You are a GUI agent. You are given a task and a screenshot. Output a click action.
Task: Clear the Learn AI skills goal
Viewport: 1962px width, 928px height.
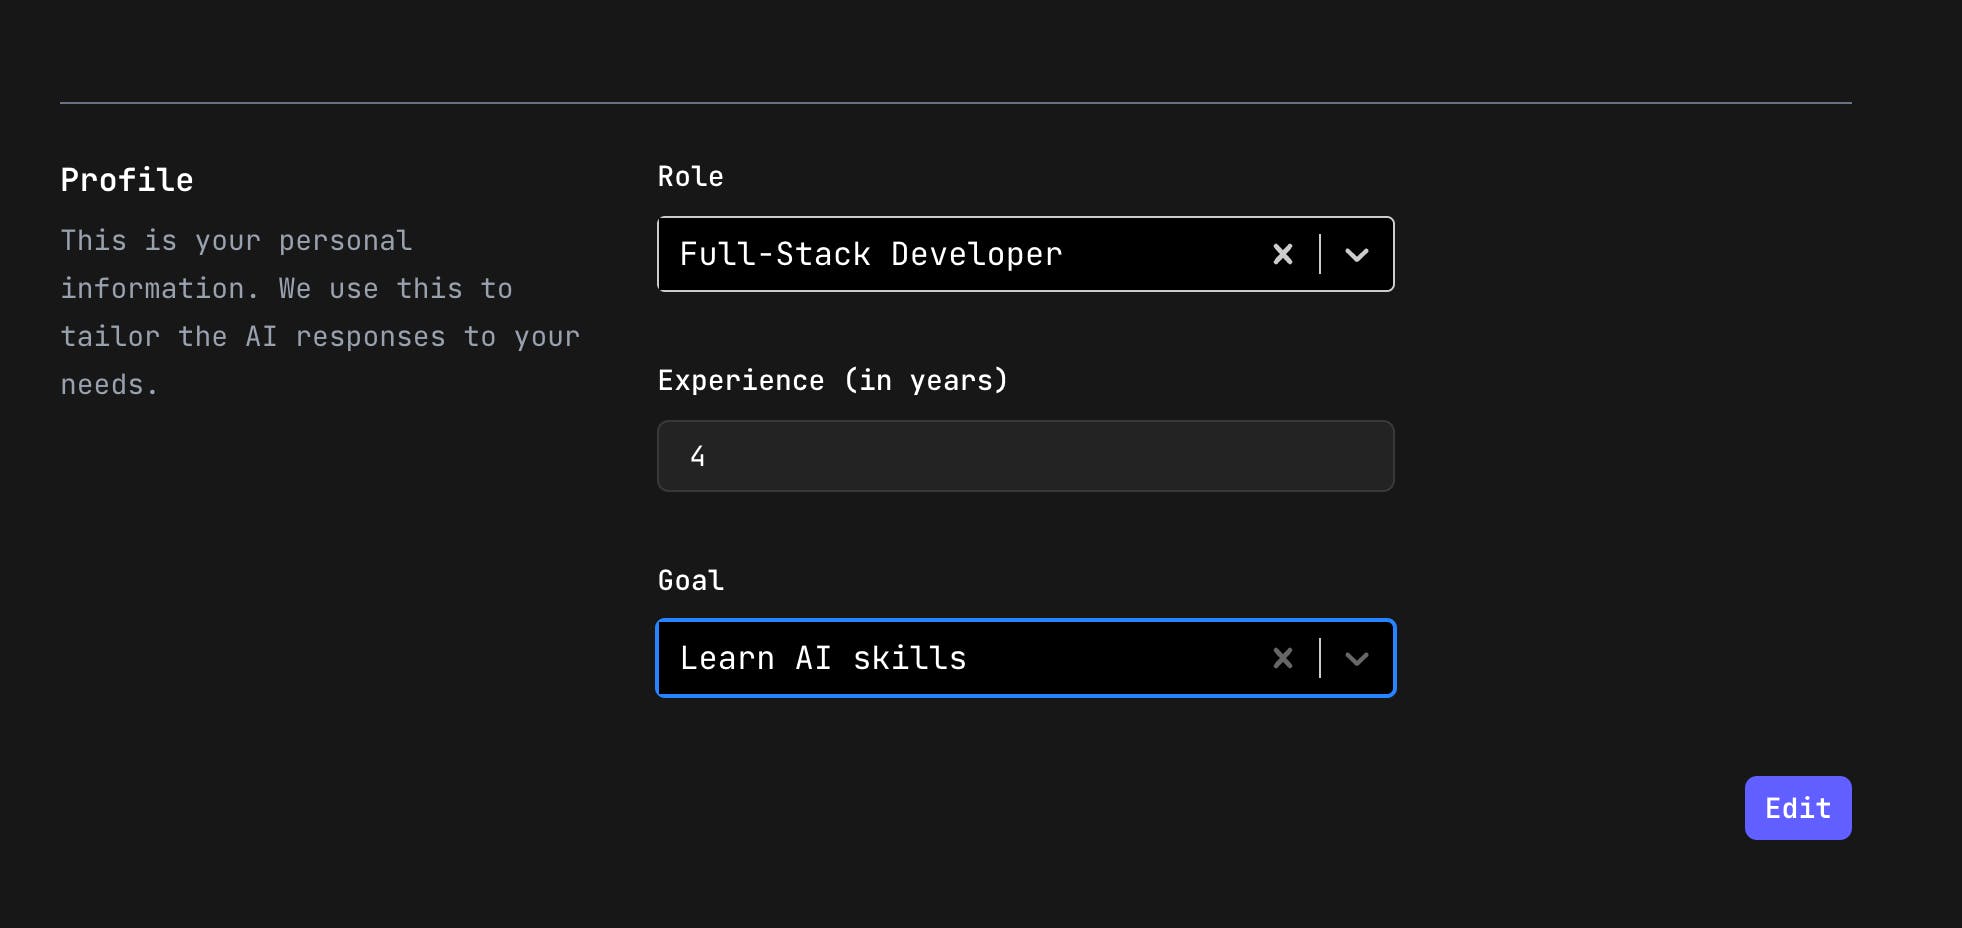pyautogui.click(x=1282, y=658)
